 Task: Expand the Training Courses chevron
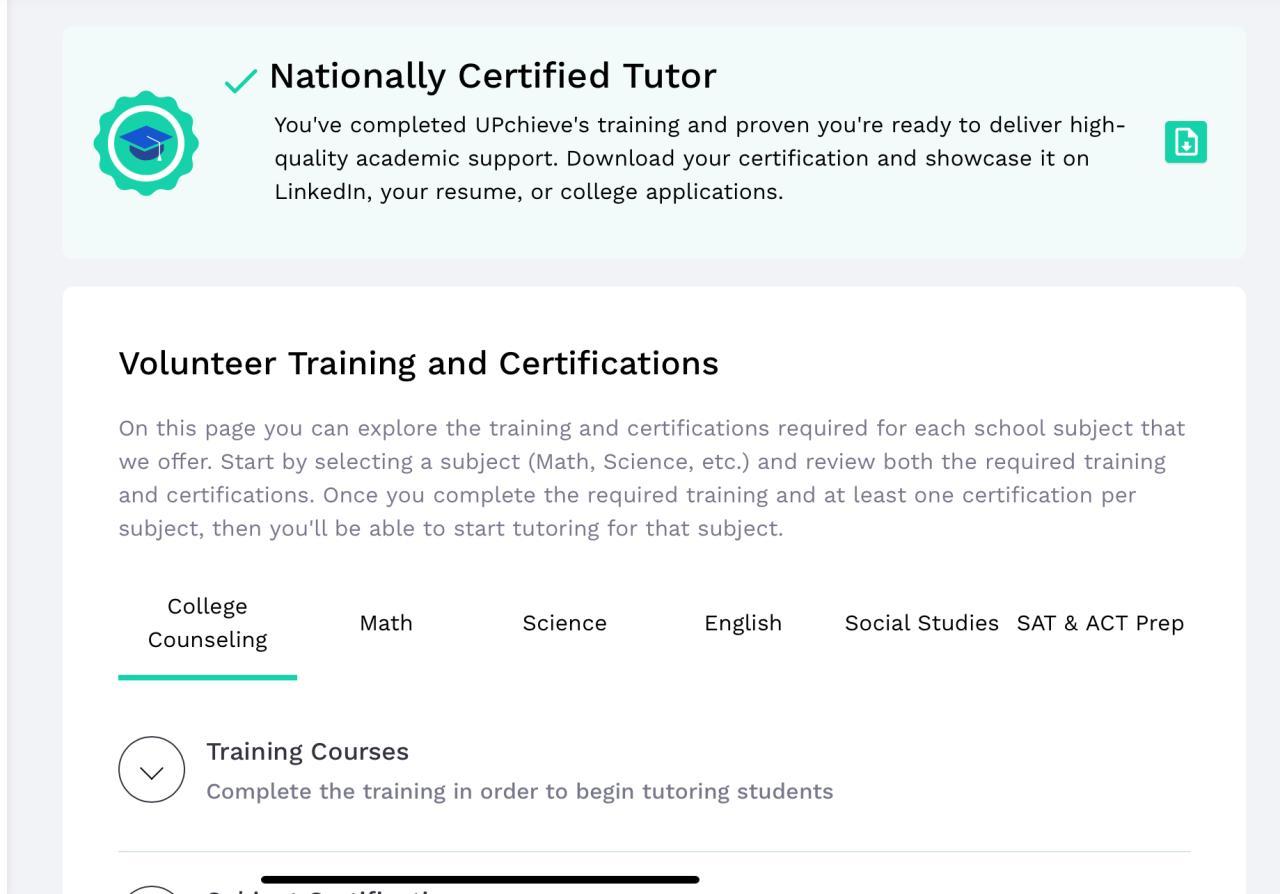(152, 770)
